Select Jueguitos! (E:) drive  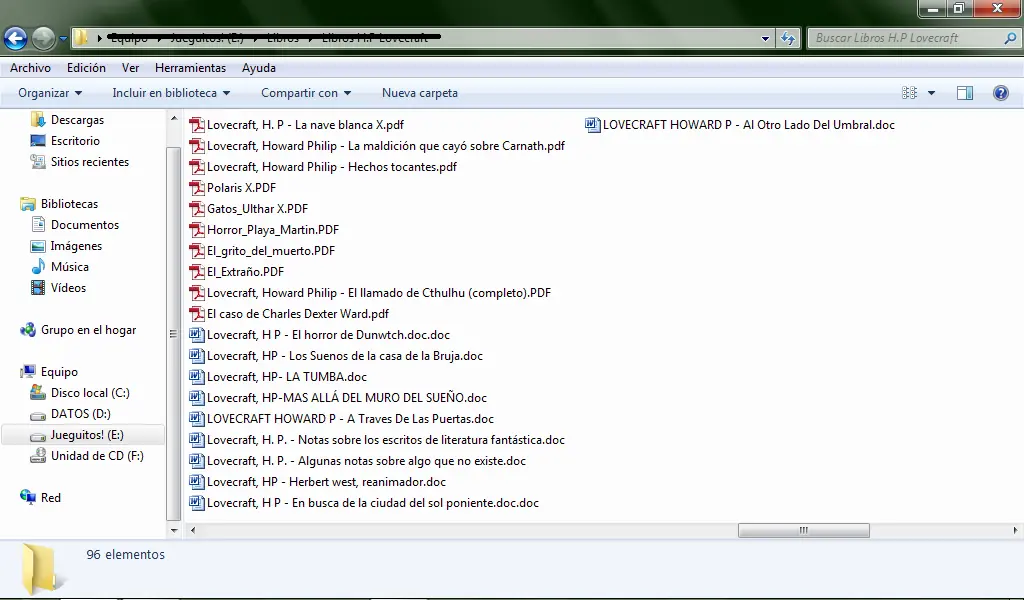(x=87, y=435)
